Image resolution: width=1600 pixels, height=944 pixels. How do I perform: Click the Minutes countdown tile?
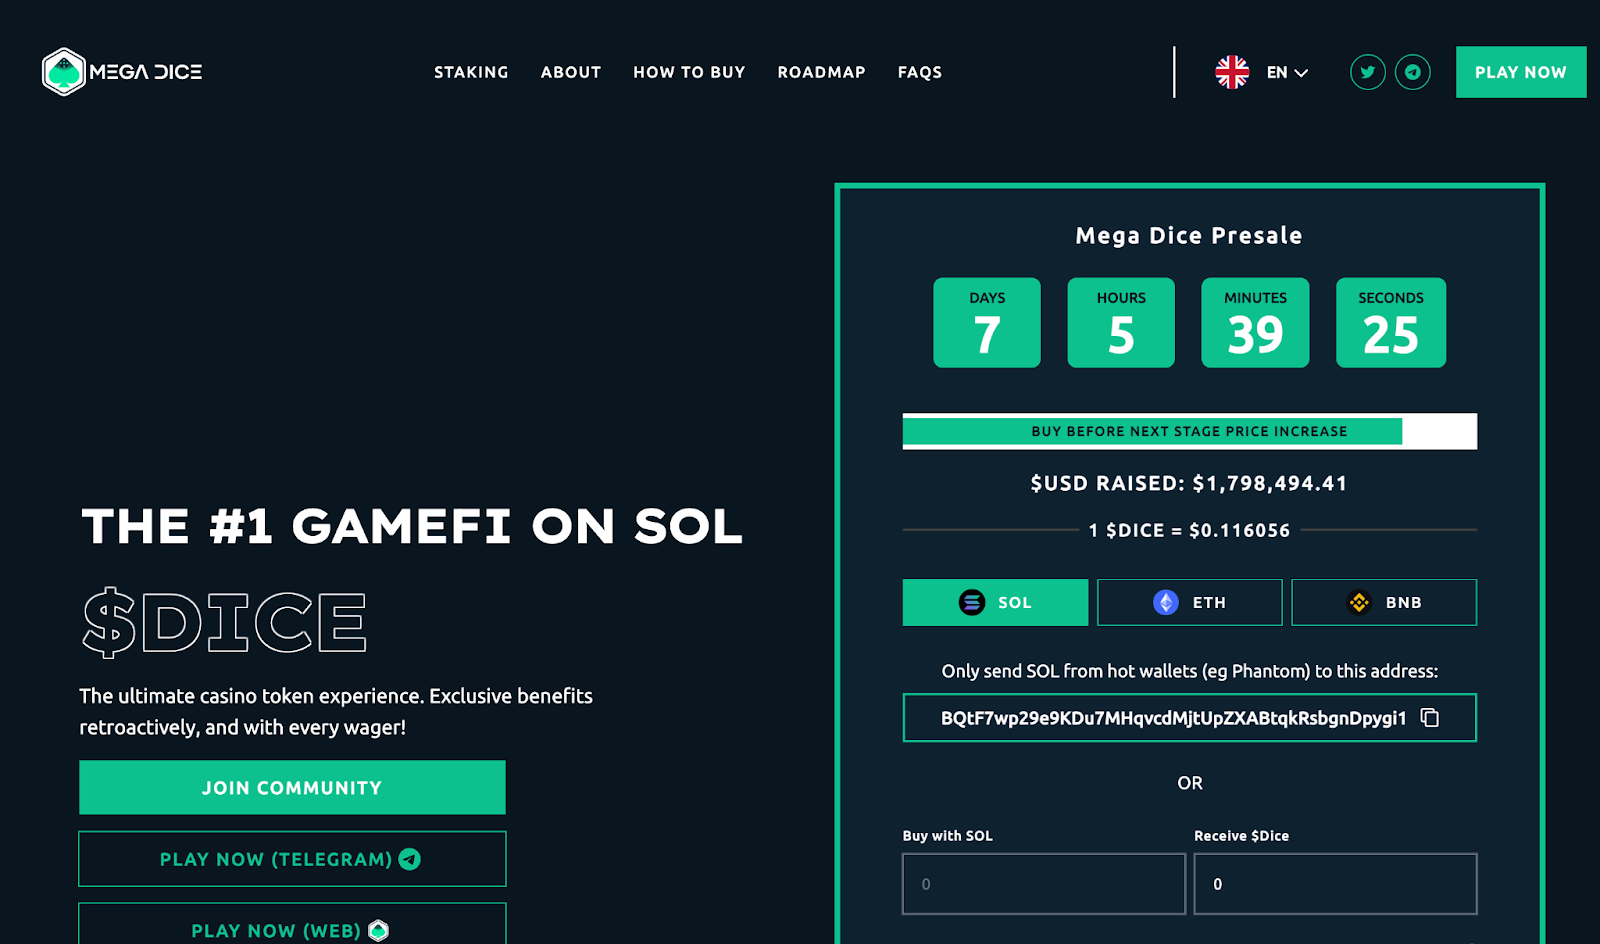point(1255,322)
